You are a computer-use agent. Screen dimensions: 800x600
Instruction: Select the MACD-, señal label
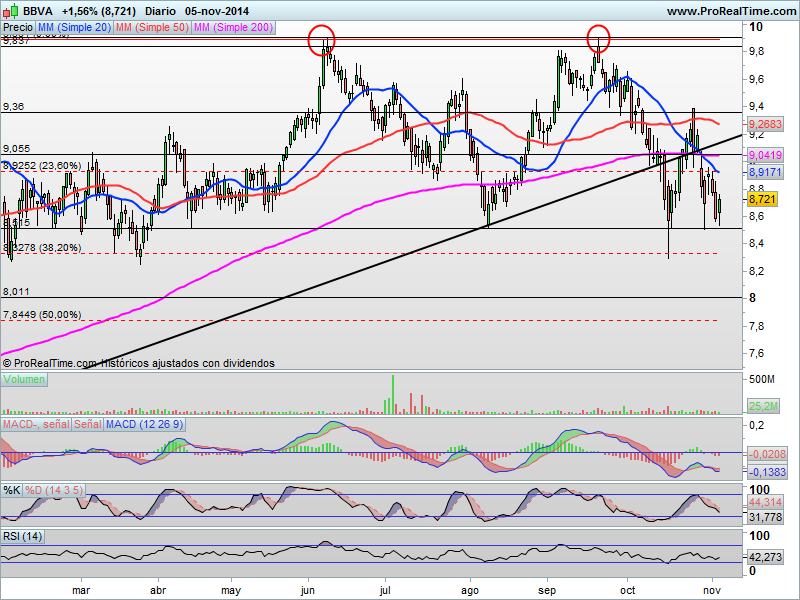click(x=36, y=424)
